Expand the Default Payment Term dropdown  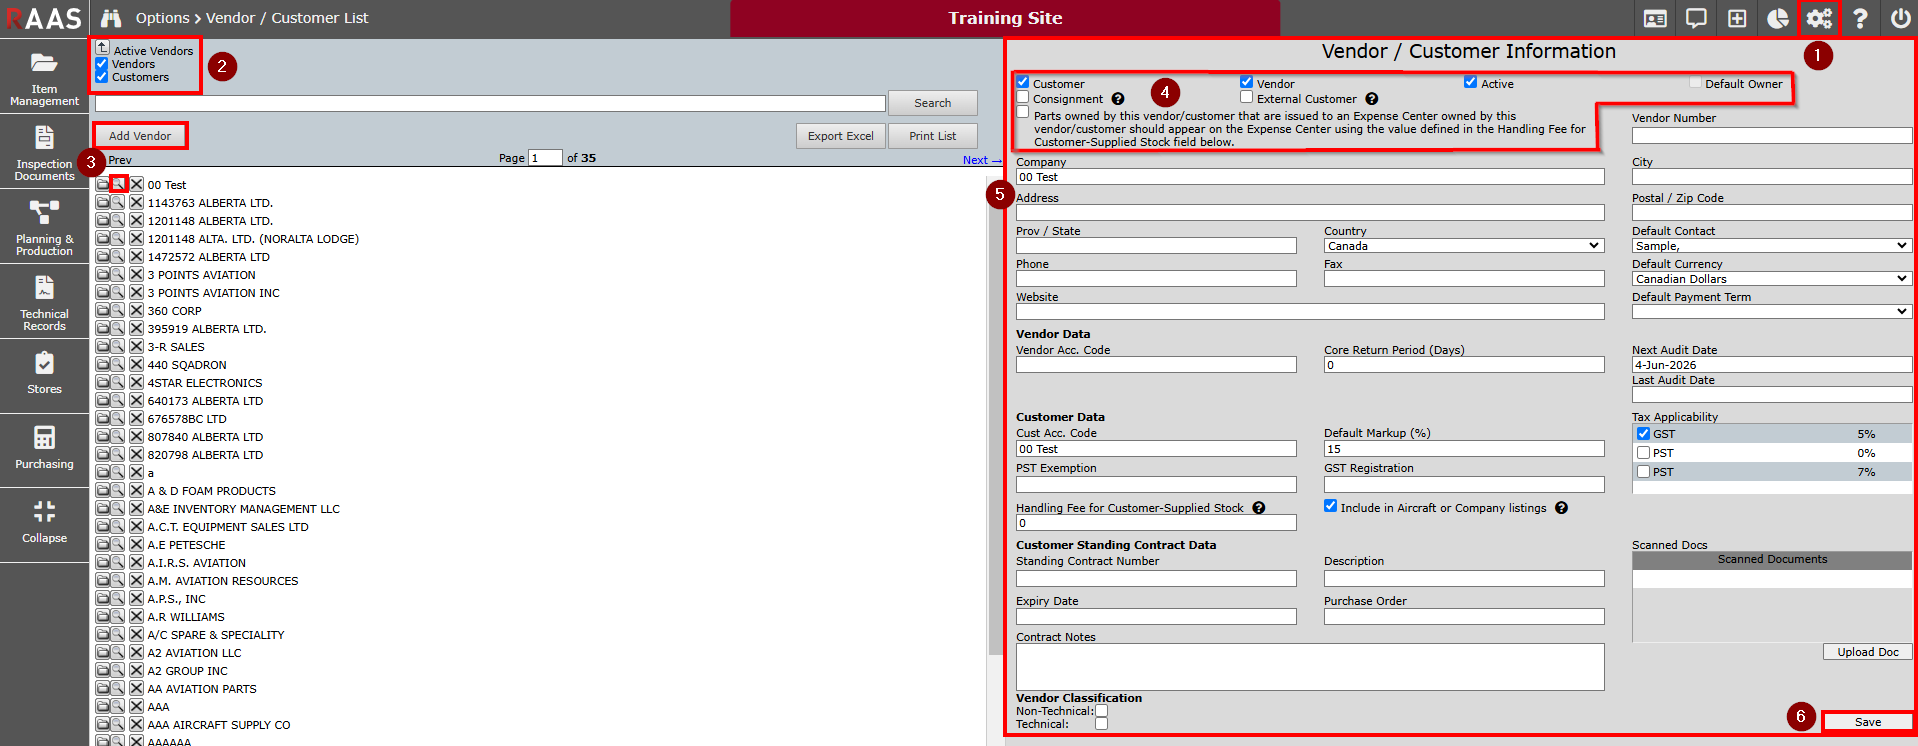tap(1771, 312)
